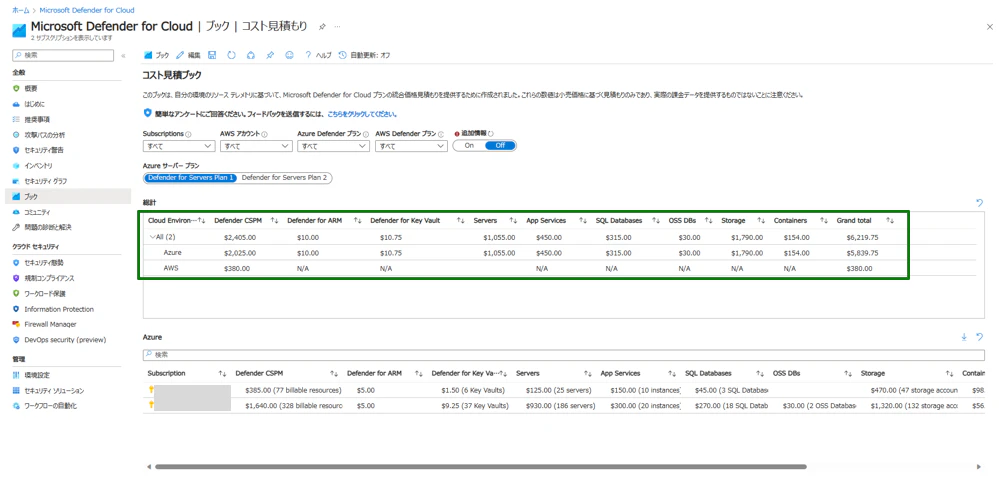
Task: Pin the page using title bar pin icon
Action: click(x=322, y=27)
